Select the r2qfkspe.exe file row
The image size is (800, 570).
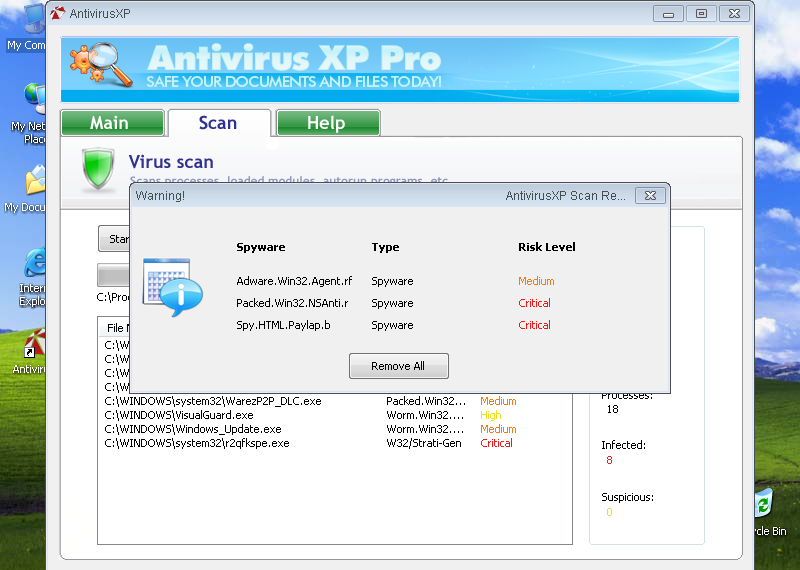pyautogui.click(x=335, y=443)
